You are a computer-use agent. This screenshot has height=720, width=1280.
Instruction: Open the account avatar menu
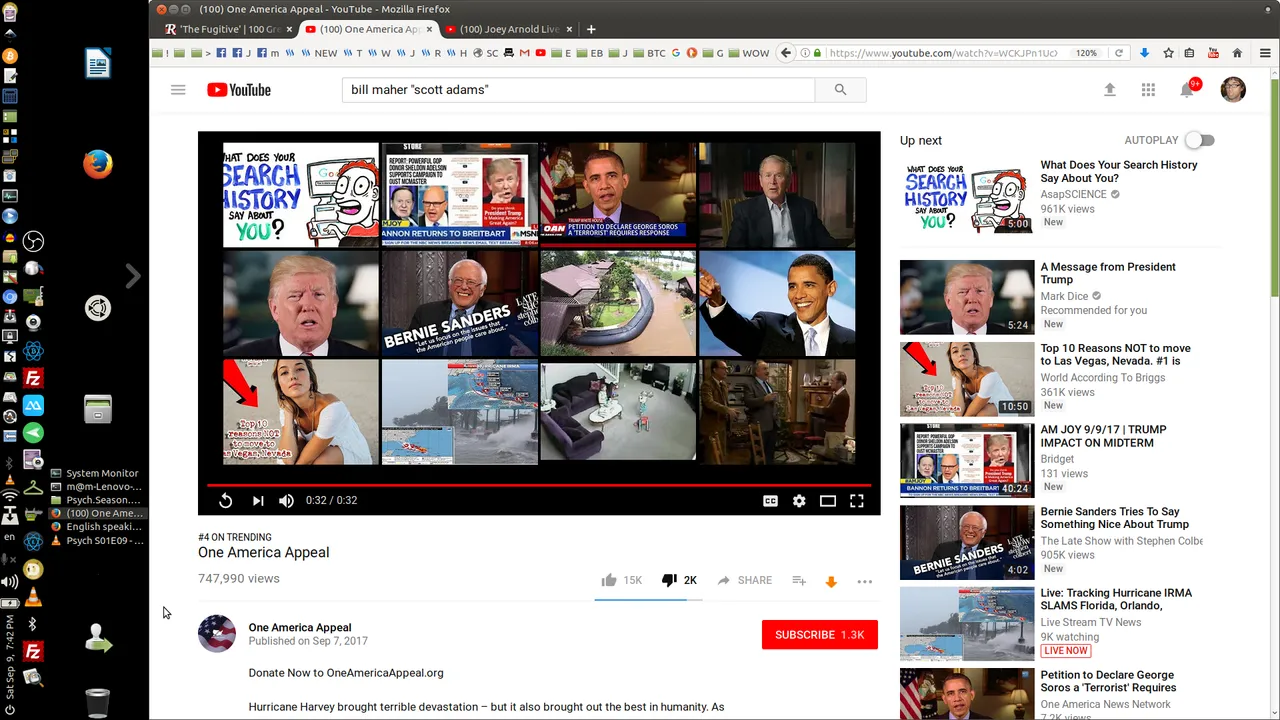coord(1233,90)
